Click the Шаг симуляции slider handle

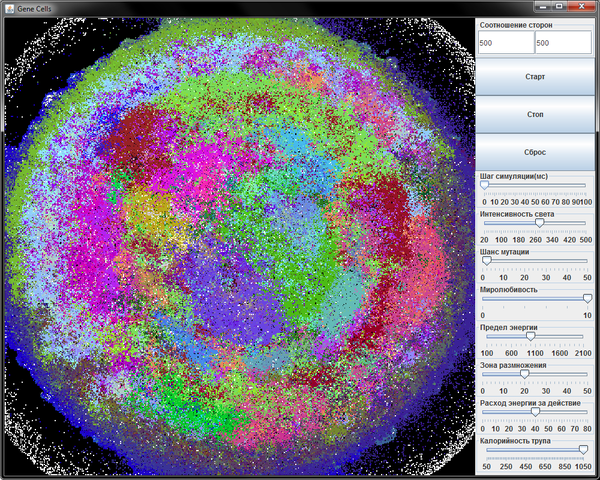click(485, 185)
